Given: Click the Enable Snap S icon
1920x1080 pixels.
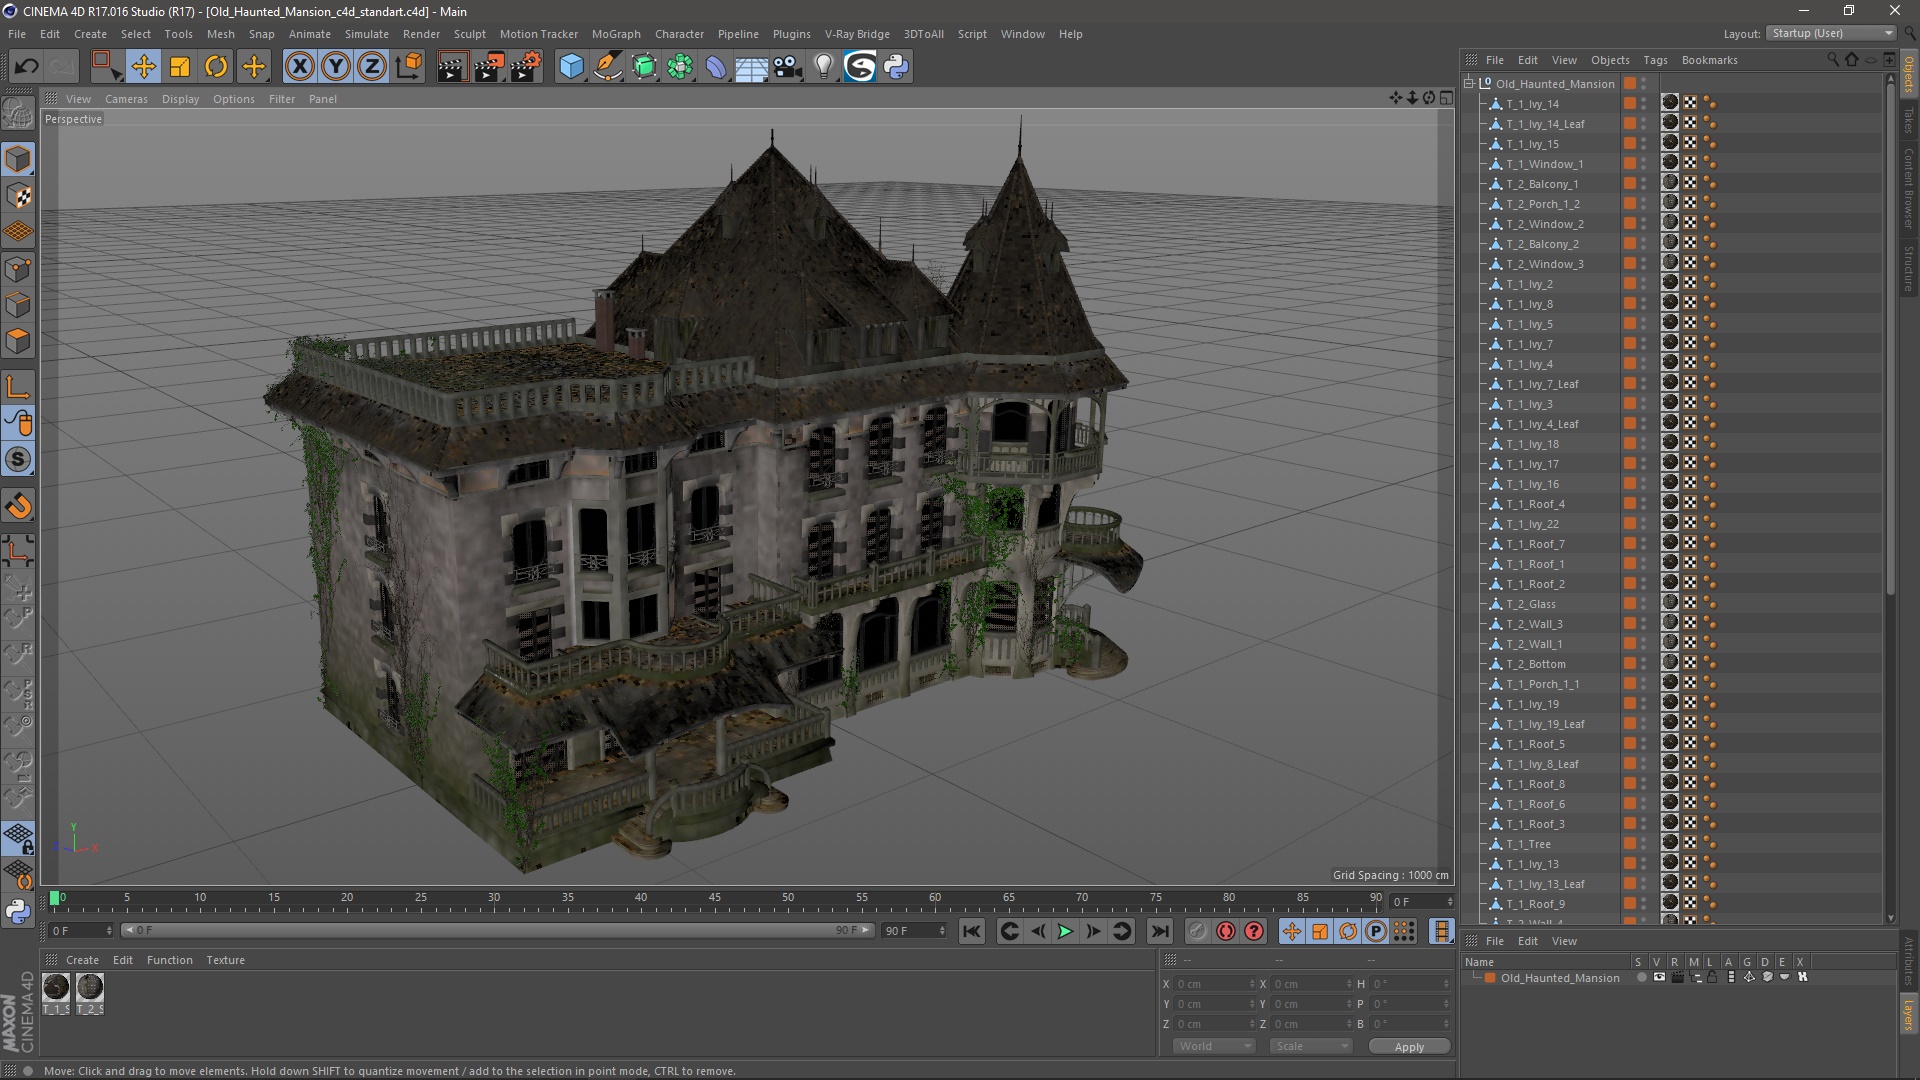Looking at the screenshot, I should 18,459.
